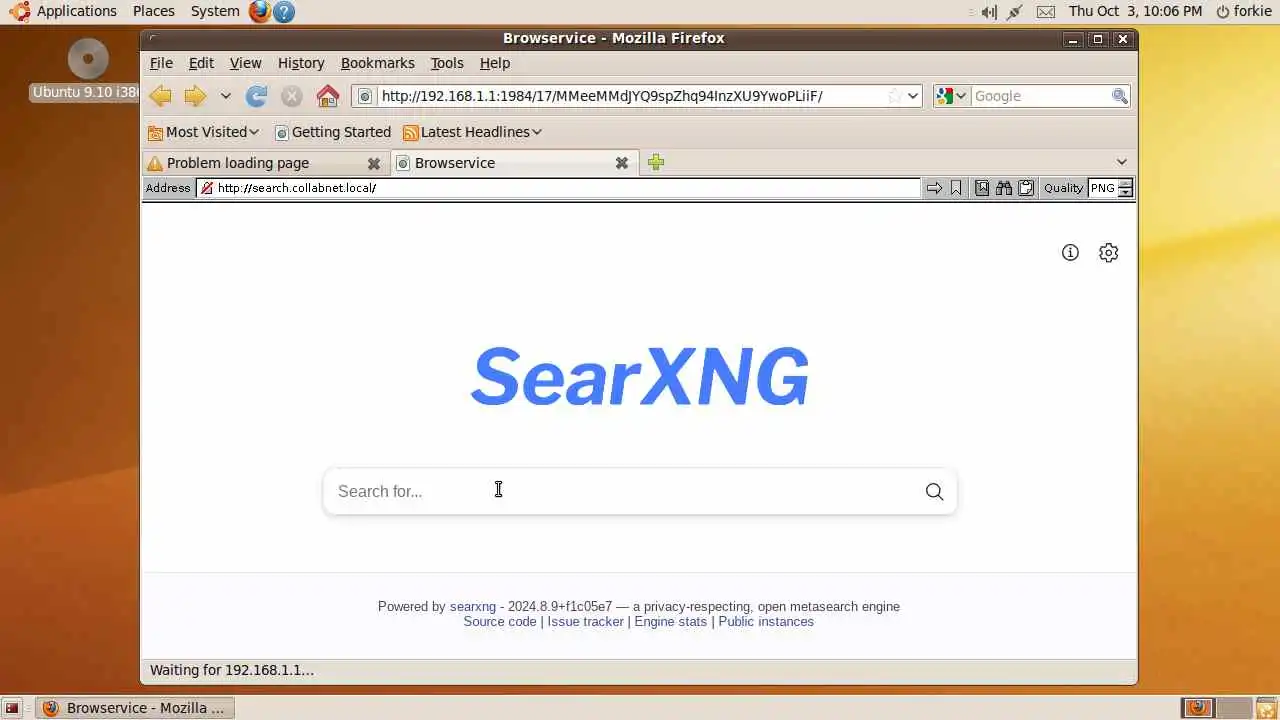Open the Bookmarks menu

[x=377, y=63]
